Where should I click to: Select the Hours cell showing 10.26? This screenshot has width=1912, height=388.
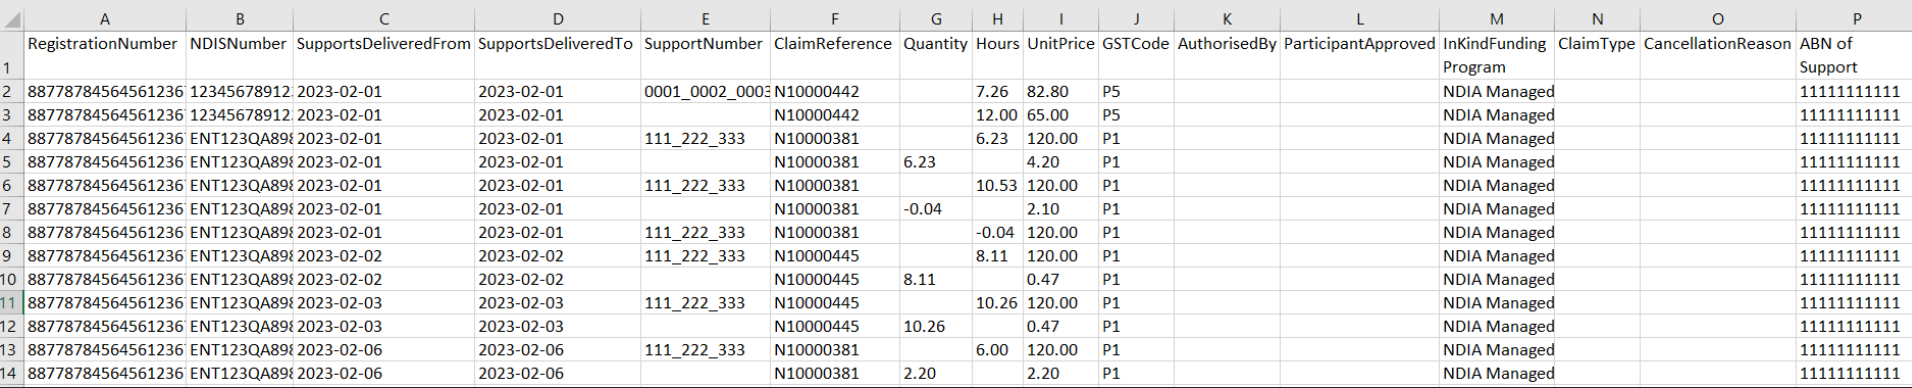pos(998,303)
